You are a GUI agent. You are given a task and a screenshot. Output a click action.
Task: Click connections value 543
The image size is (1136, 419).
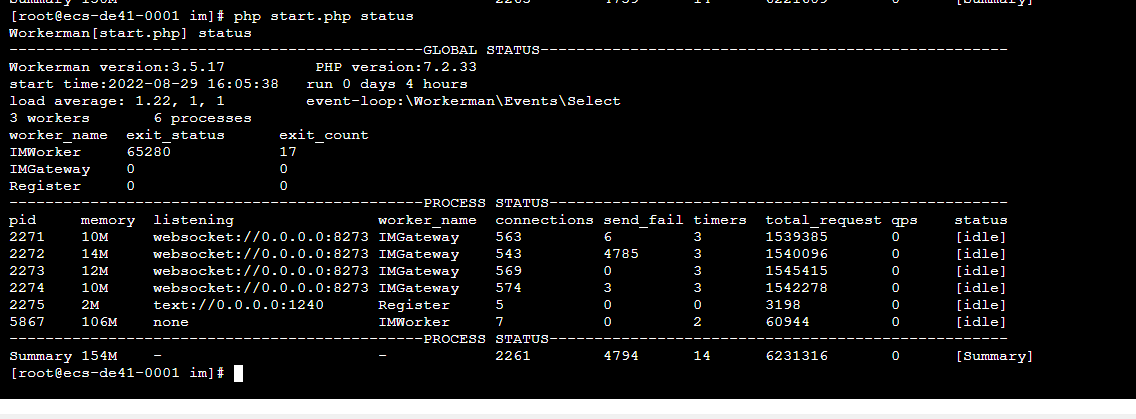coord(509,254)
